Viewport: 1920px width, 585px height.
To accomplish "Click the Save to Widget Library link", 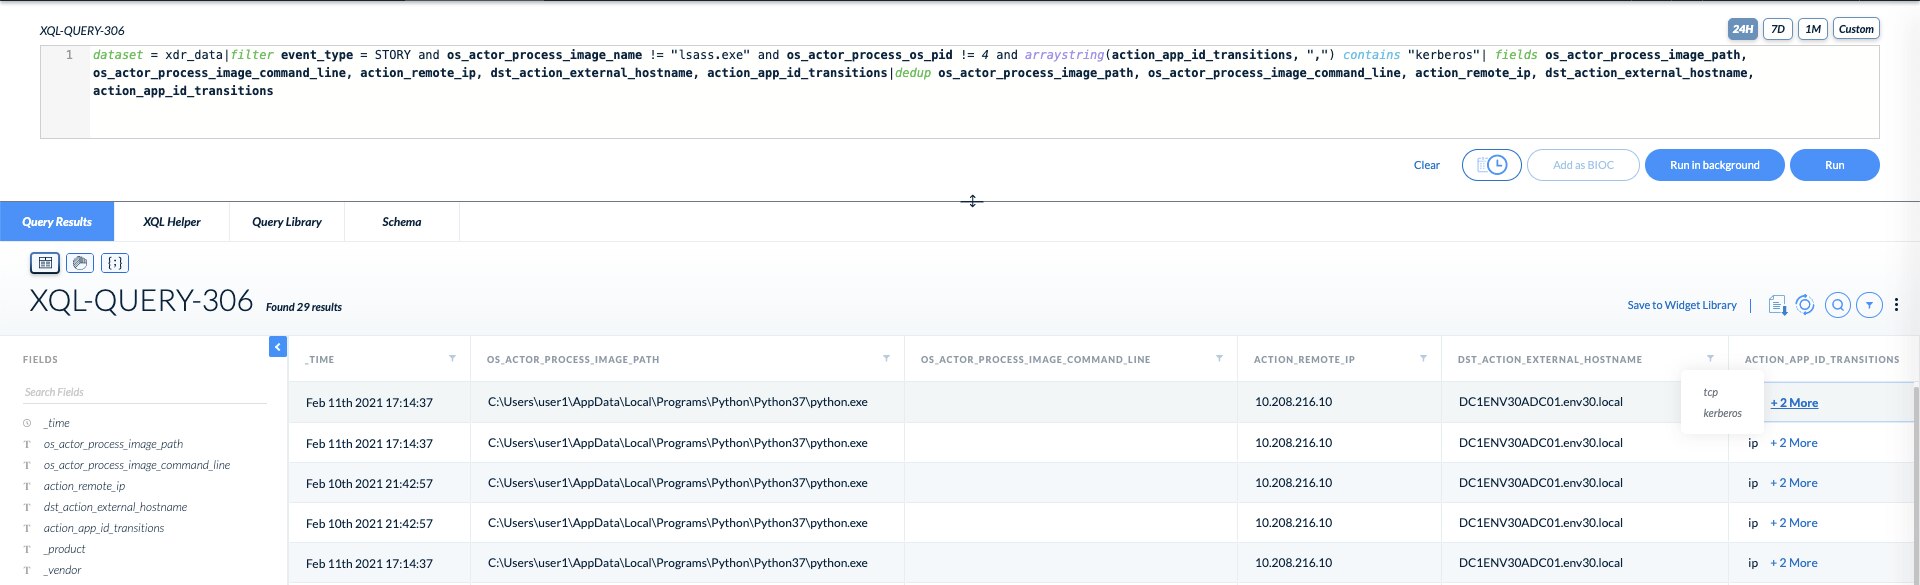I will (1681, 305).
